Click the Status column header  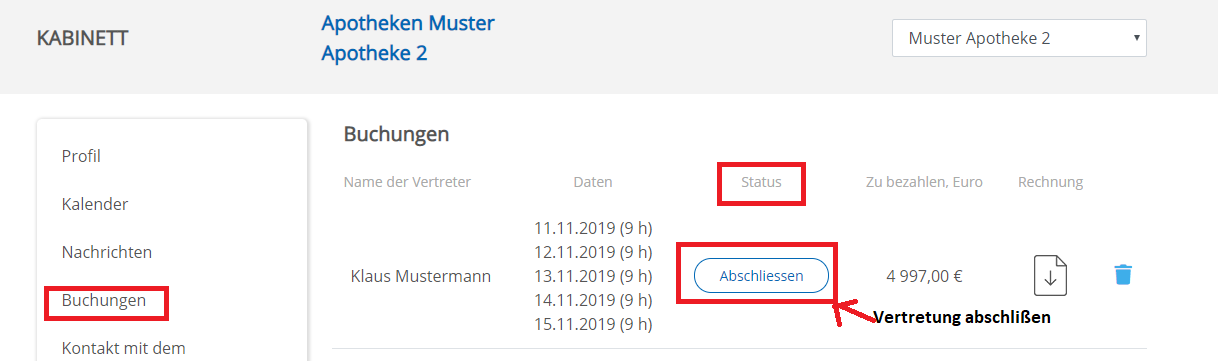click(761, 182)
